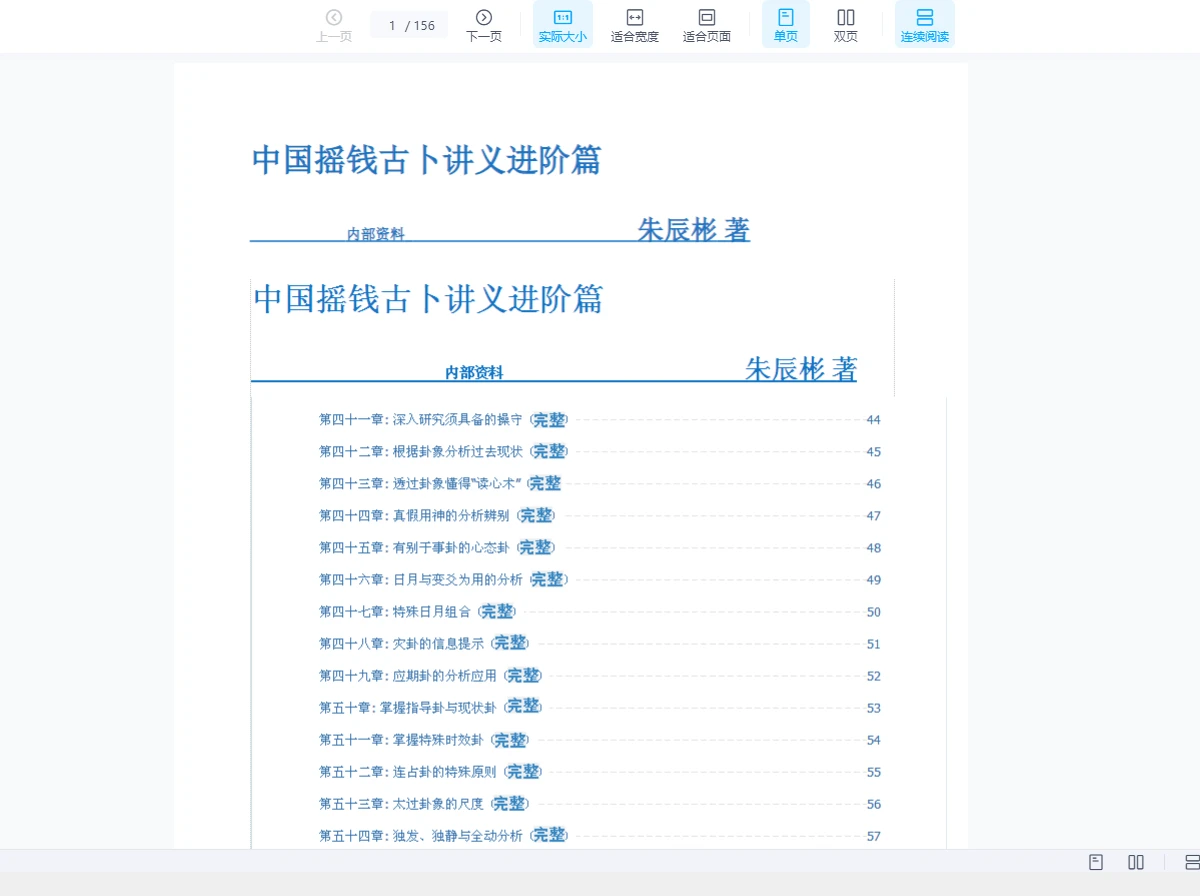Go to the next page (下一页)
Image resolution: width=1200 pixels, height=896 pixels.
pos(484,25)
